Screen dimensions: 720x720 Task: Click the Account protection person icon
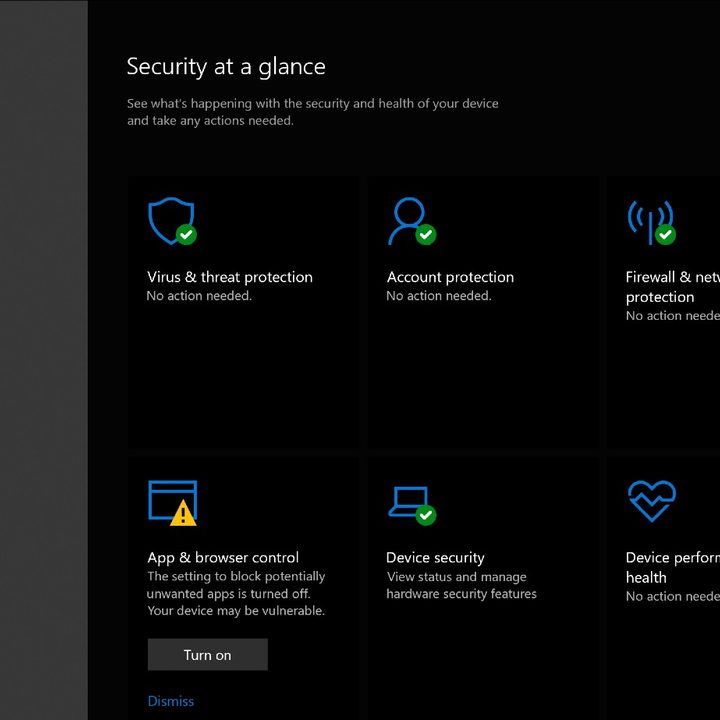[412, 221]
